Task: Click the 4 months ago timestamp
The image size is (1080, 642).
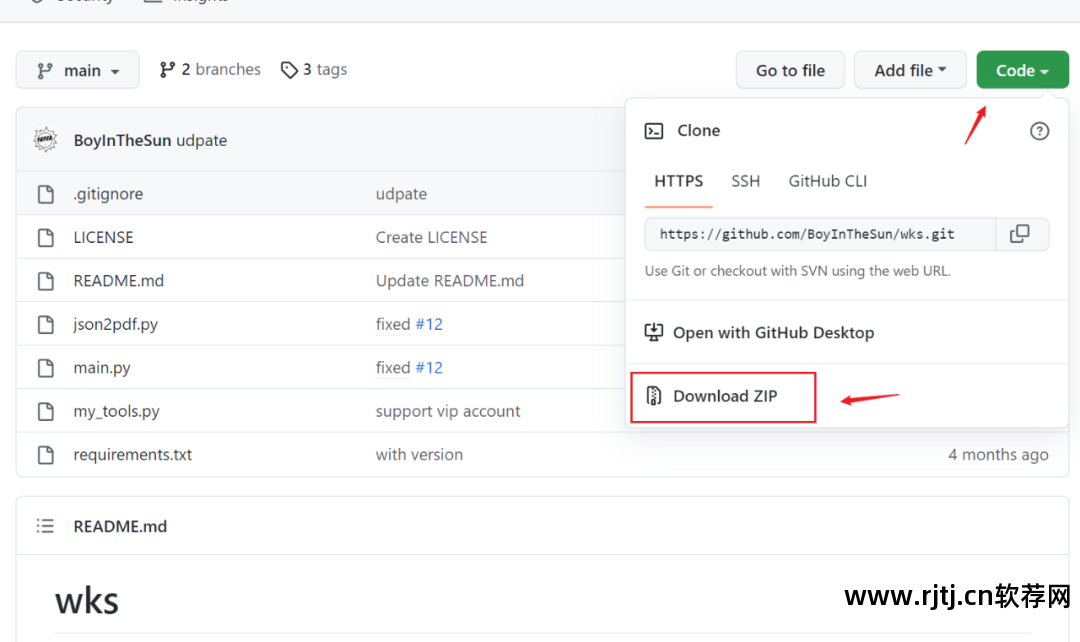Action: [998, 455]
